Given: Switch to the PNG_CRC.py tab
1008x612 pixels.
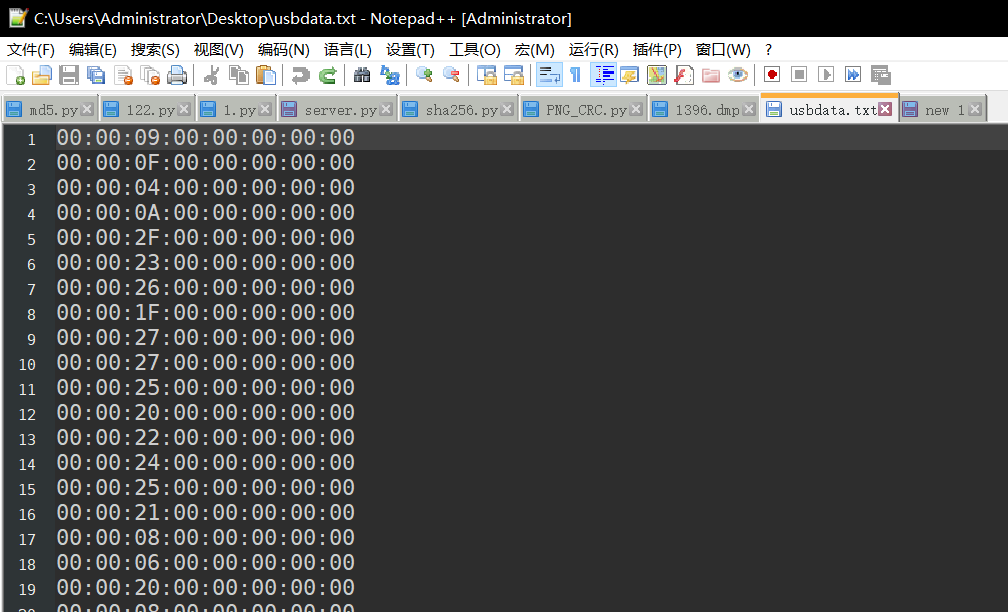Looking at the screenshot, I should click(x=586, y=110).
